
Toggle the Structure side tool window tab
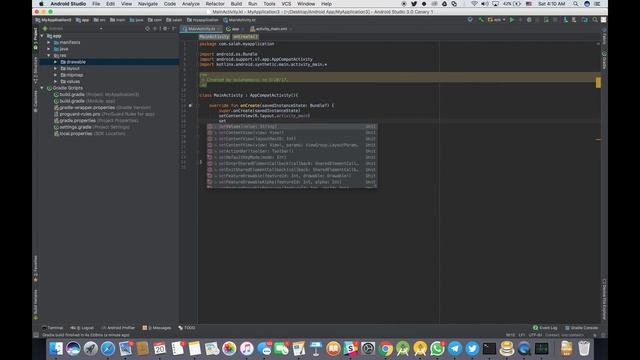click(36, 71)
